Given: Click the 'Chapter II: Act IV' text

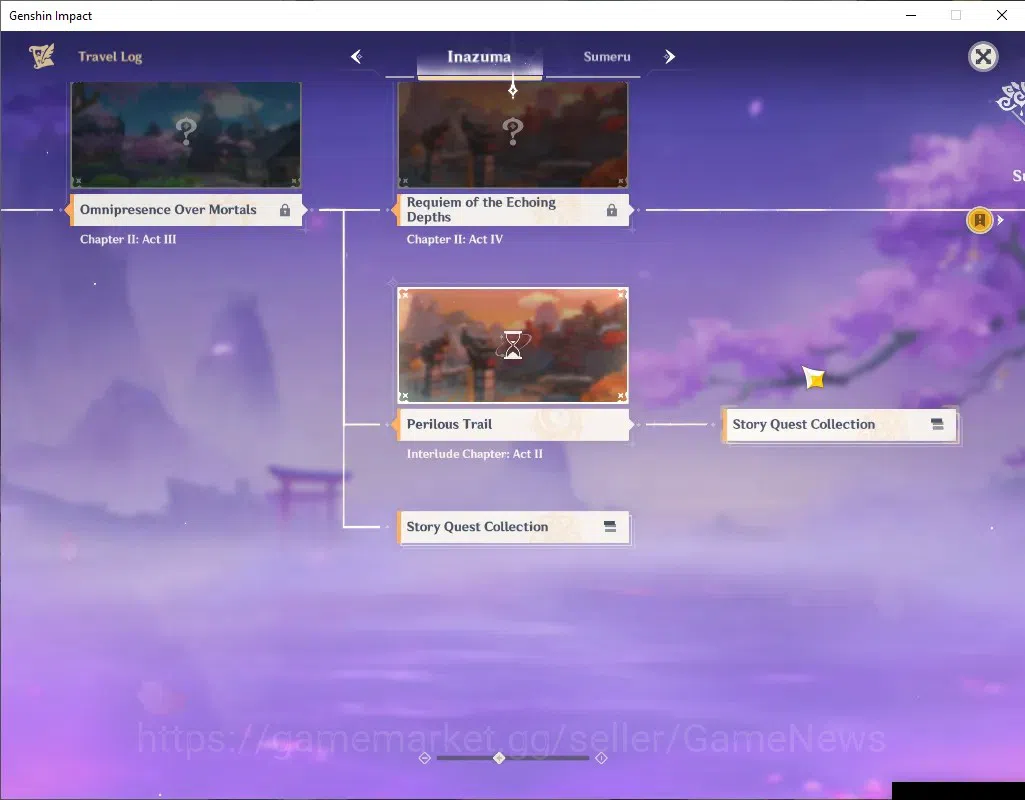Looking at the screenshot, I should 455,239.
